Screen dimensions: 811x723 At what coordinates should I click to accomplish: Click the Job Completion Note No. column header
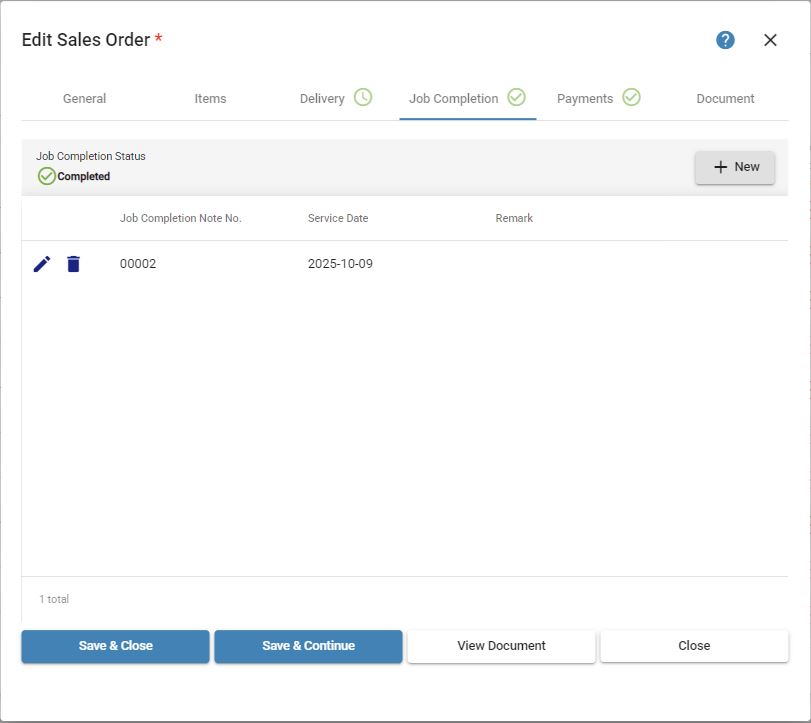pyautogui.click(x=181, y=218)
